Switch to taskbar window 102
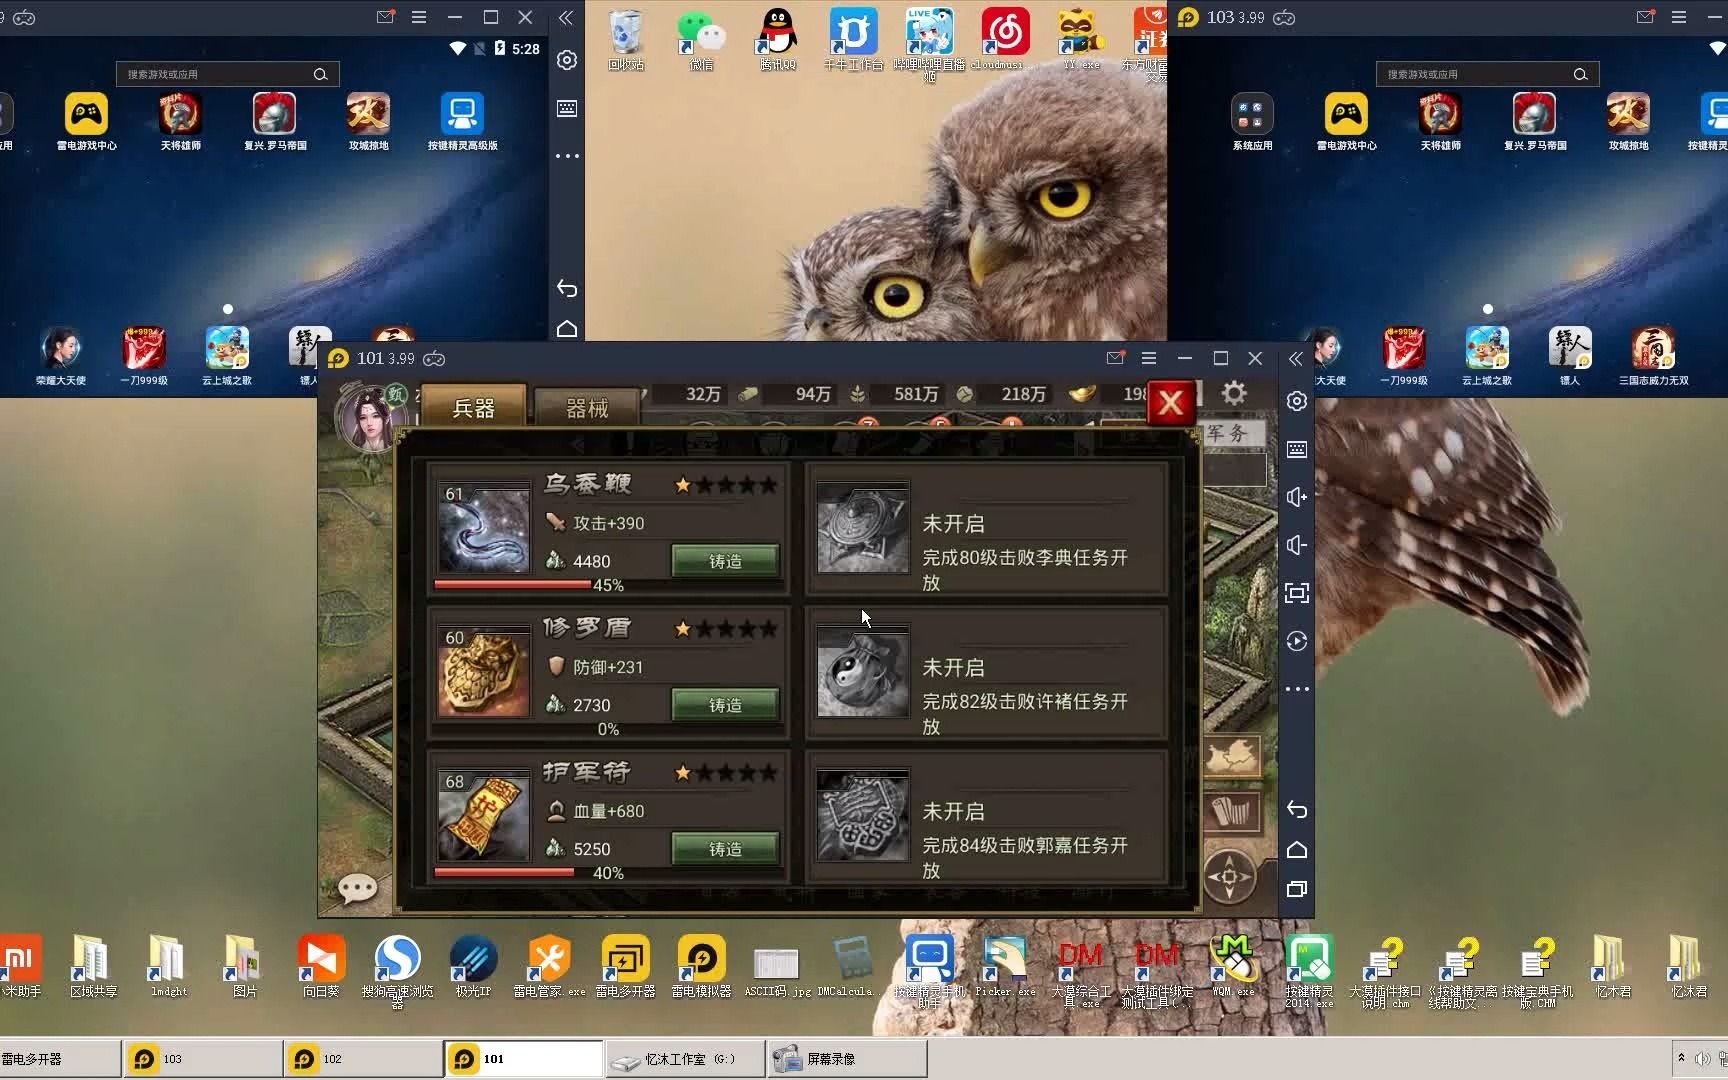 tap(363, 1058)
